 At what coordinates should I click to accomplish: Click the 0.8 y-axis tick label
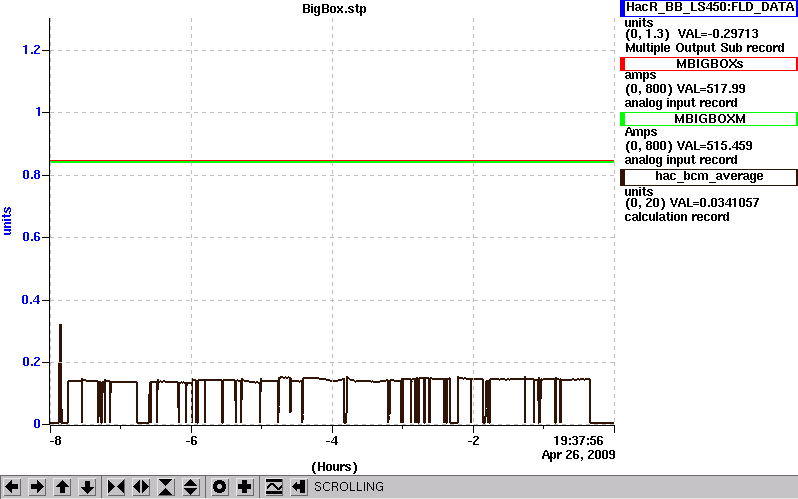pyautogui.click(x=32, y=175)
